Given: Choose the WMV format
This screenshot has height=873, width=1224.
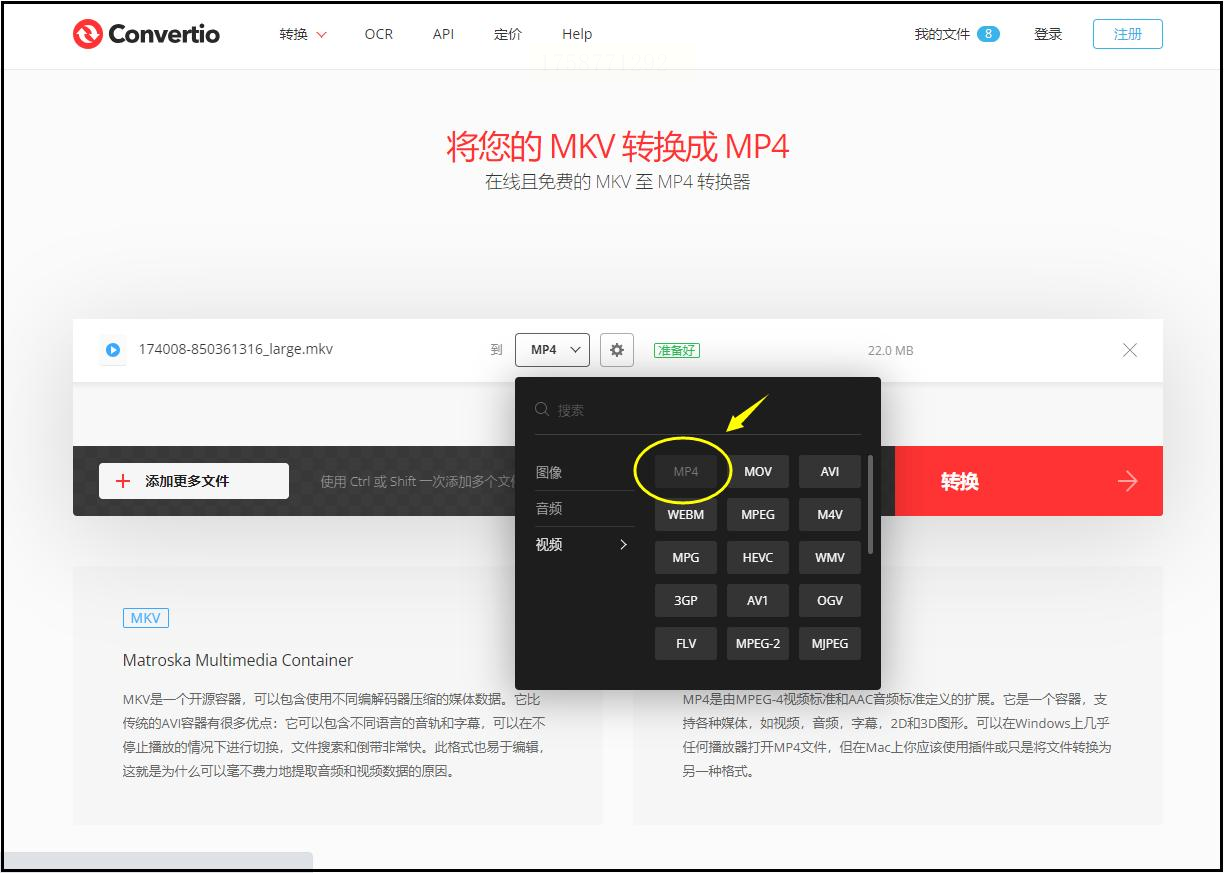Looking at the screenshot, I should 830,558.
